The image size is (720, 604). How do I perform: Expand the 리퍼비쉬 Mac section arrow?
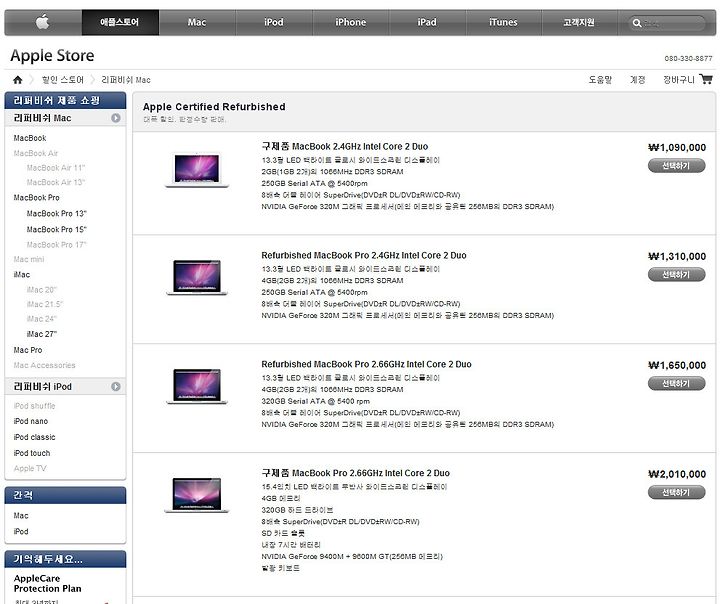pos(116,118)
